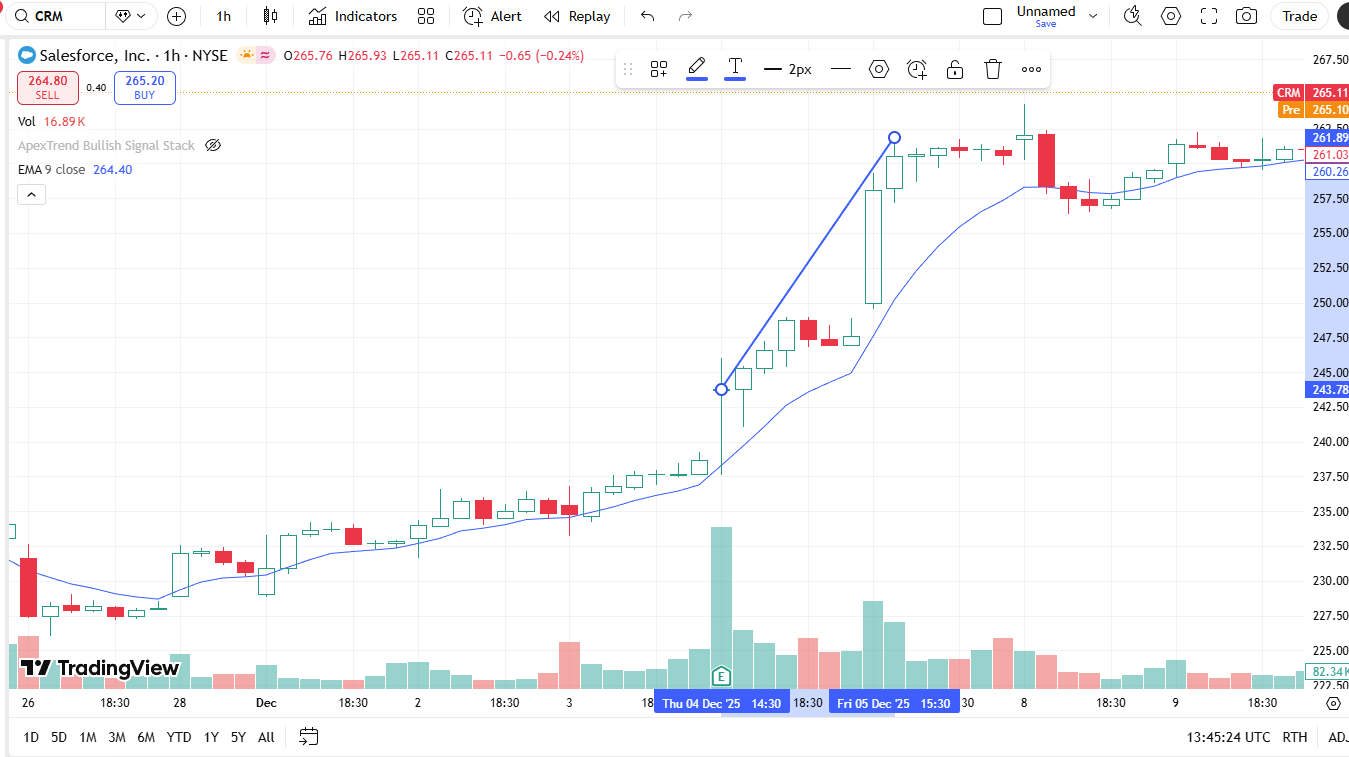1349x757 pixels.
Task: Collapse the indicator legend with chevron
Action: 31,194
